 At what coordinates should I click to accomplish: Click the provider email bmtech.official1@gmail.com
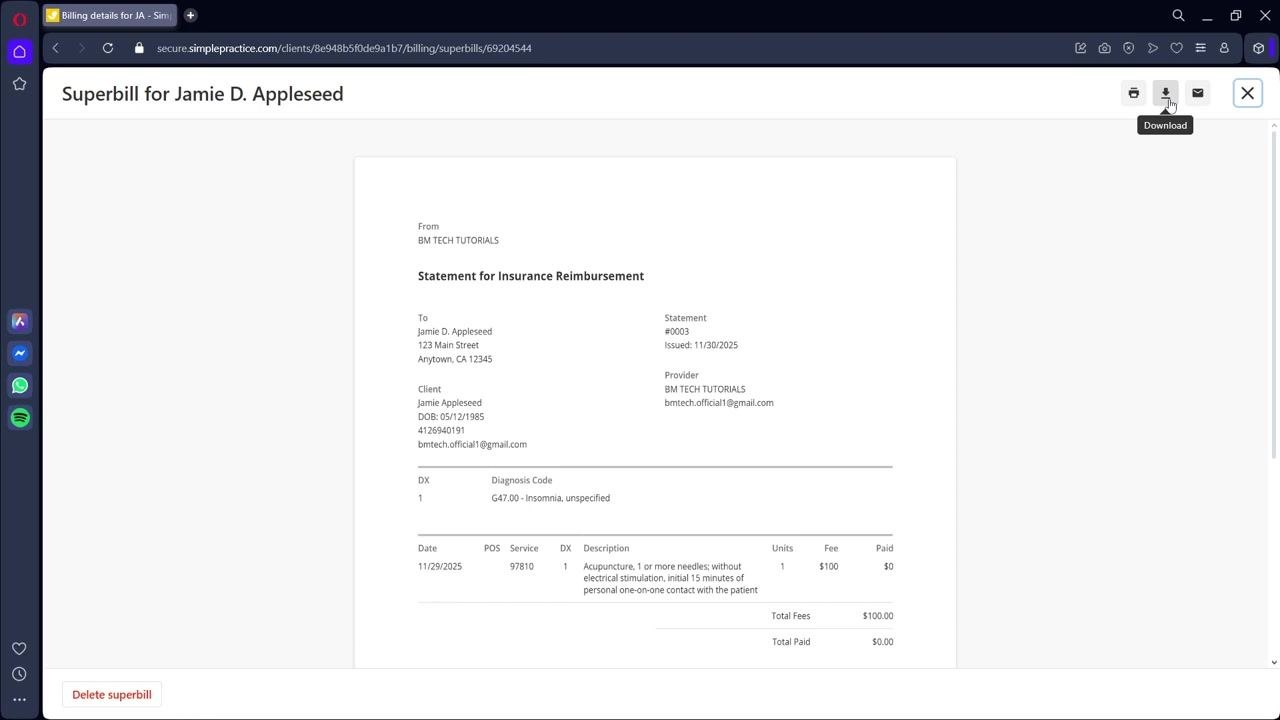719,403
